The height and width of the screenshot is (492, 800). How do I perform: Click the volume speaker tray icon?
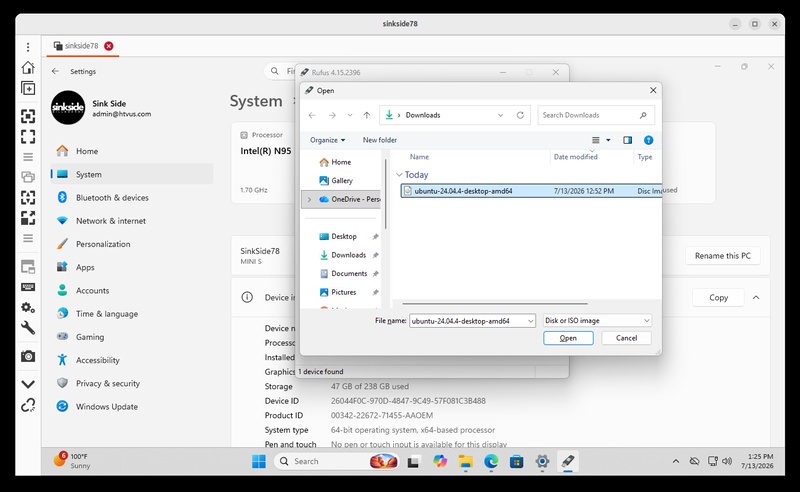tap(728, 461)
